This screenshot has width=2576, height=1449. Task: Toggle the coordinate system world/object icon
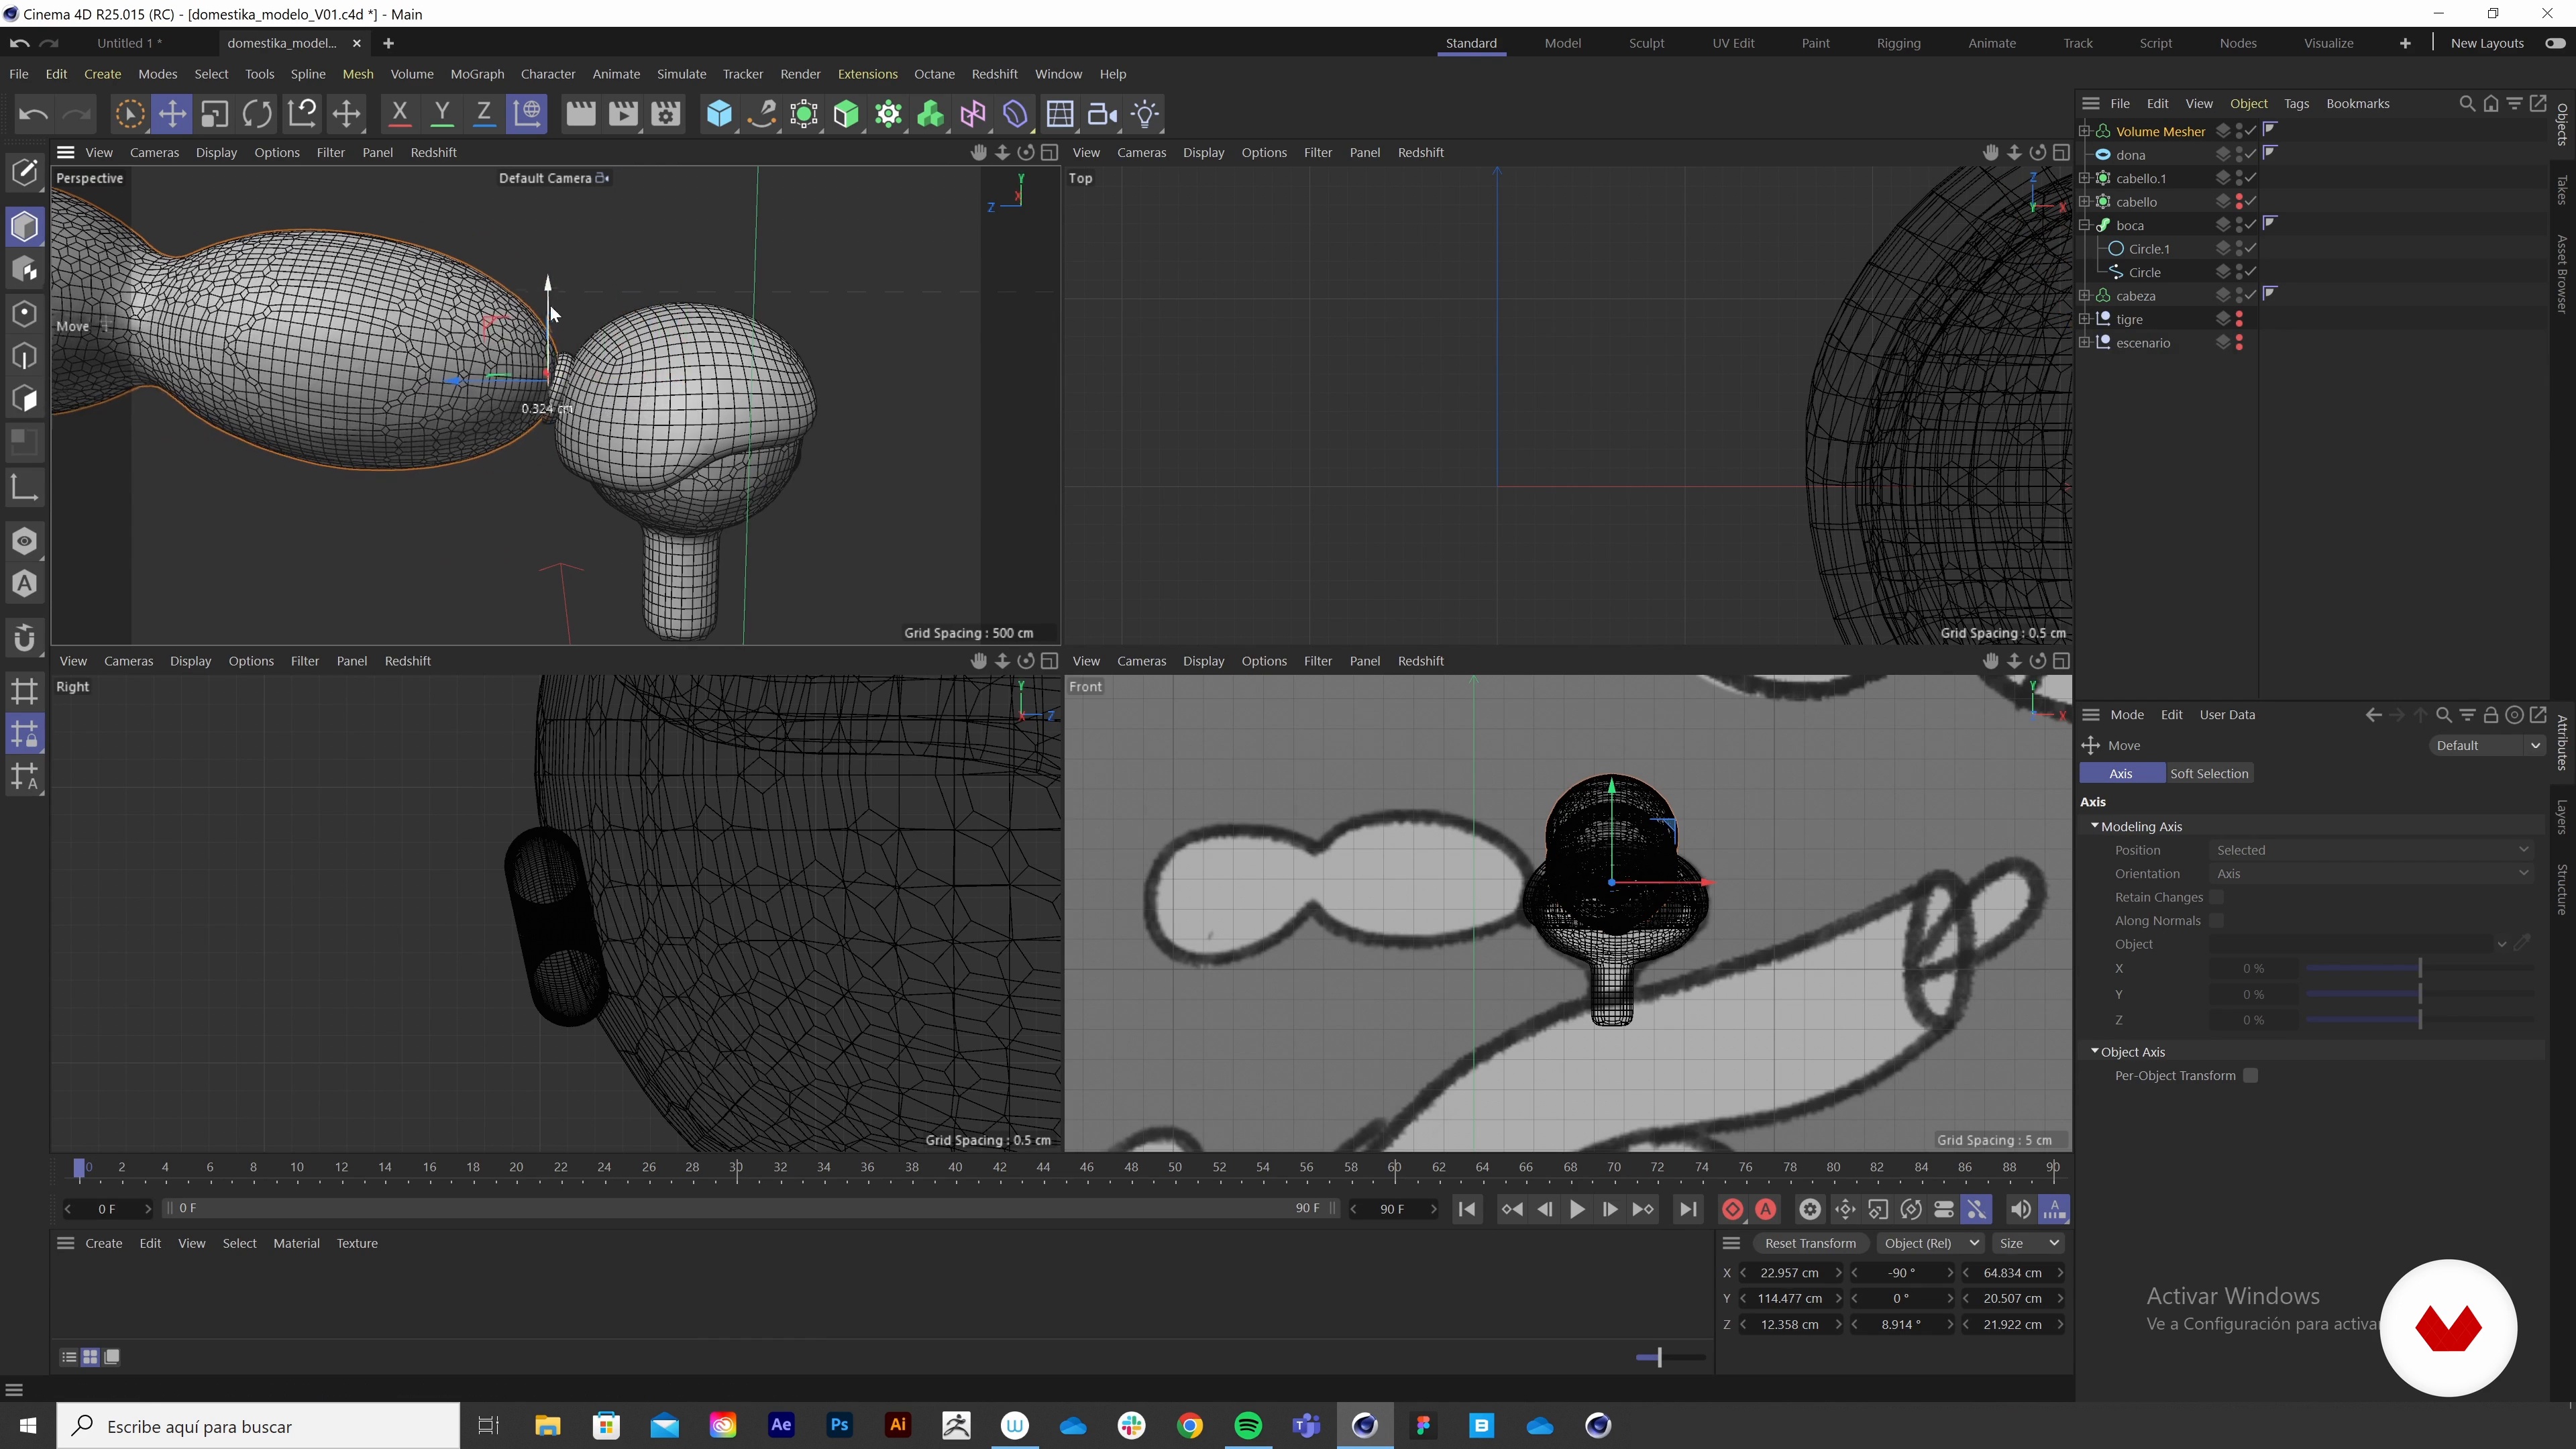[x=527, y=114]
